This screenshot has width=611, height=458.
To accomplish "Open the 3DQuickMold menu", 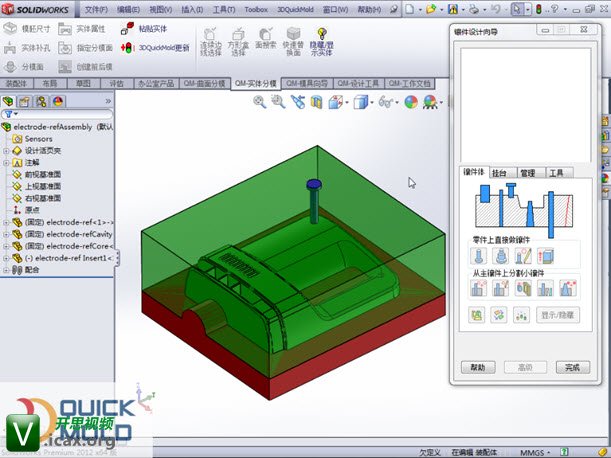I will [x=295, y=9].
